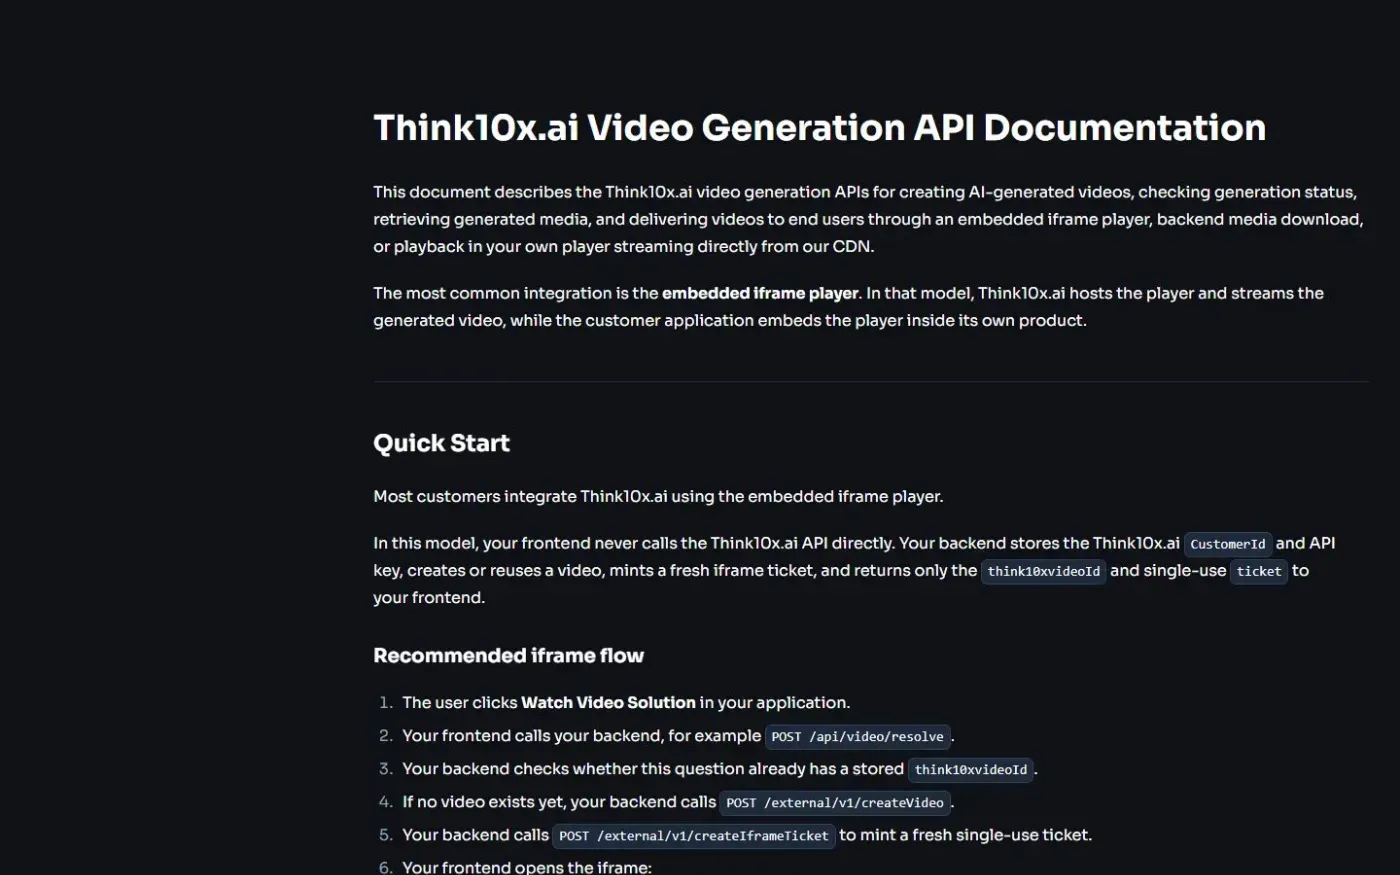The height and width of the screenshot is (875, 1400).
Task: Click the step 2 text 'Your frontend calls your backend'
Action: [x=532, y=736]
